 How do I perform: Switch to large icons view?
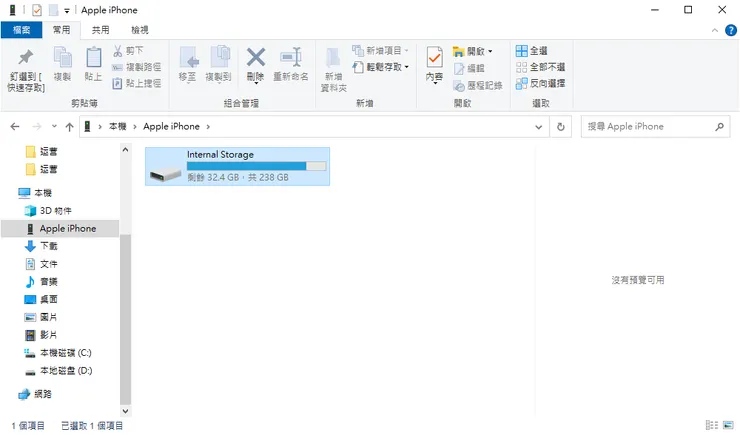pyautogui.click(x=728, y=425)
